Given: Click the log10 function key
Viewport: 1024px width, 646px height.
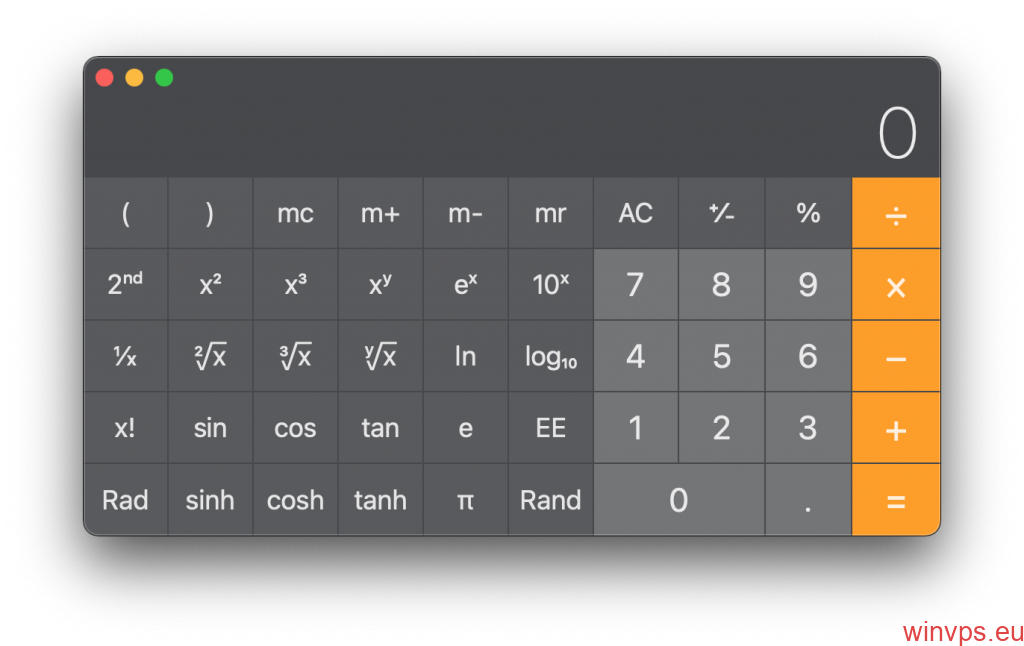Looking at the screenshot, I should coord(551,357).
